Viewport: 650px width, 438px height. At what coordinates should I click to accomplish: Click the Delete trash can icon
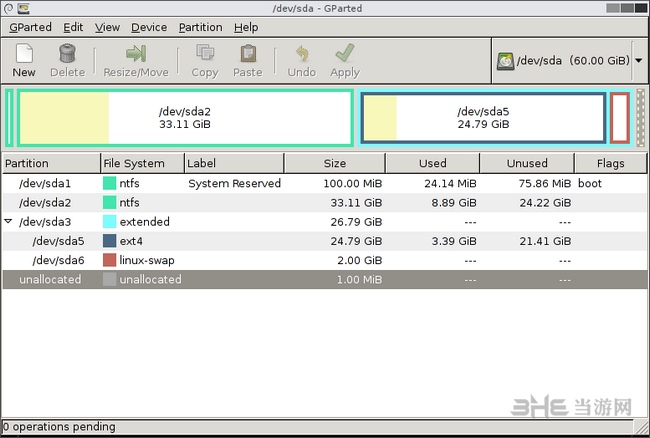pos(67,53)
